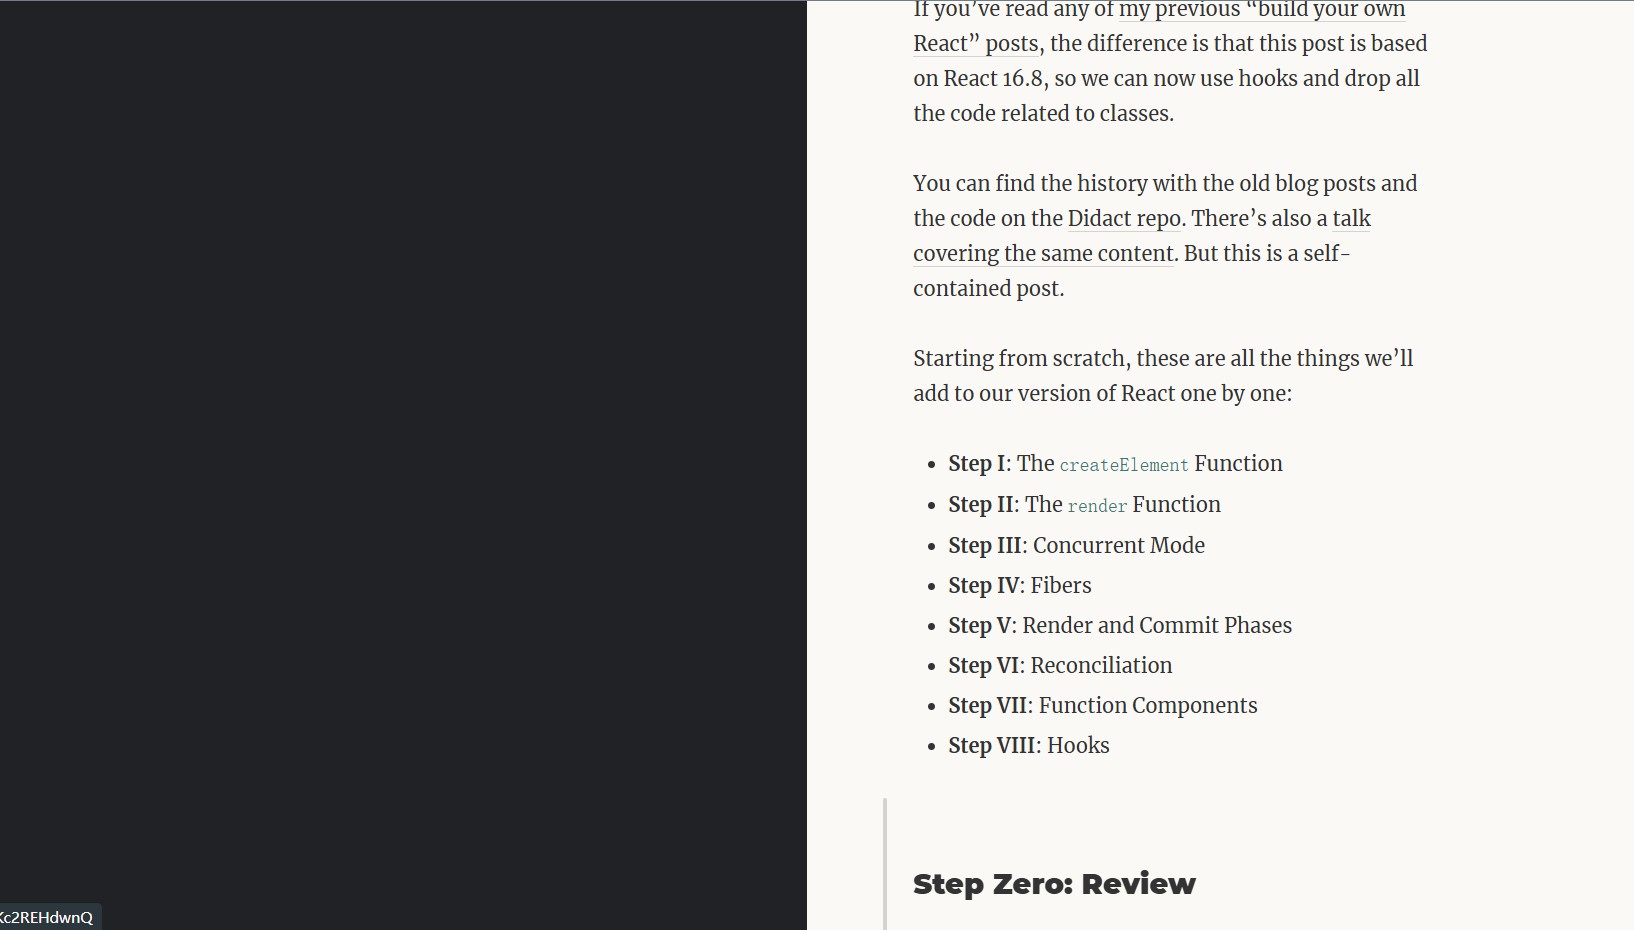Click the URL status tooltip ending in REHdwnQ
This screenshot has width=1634, height=930.
pos(48,917)
